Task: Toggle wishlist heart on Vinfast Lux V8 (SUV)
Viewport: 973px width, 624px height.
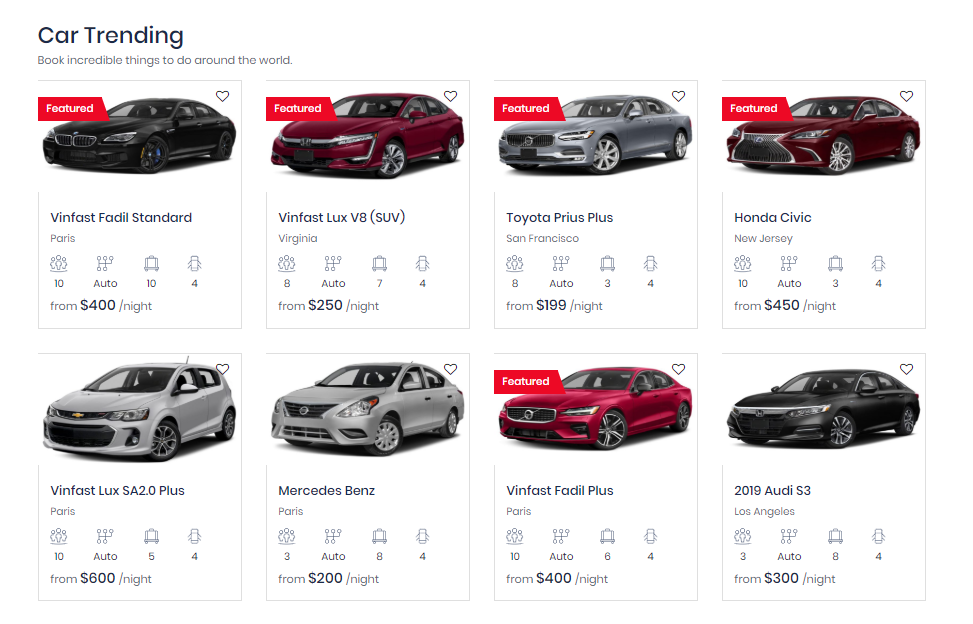Action: pos(450,97)
